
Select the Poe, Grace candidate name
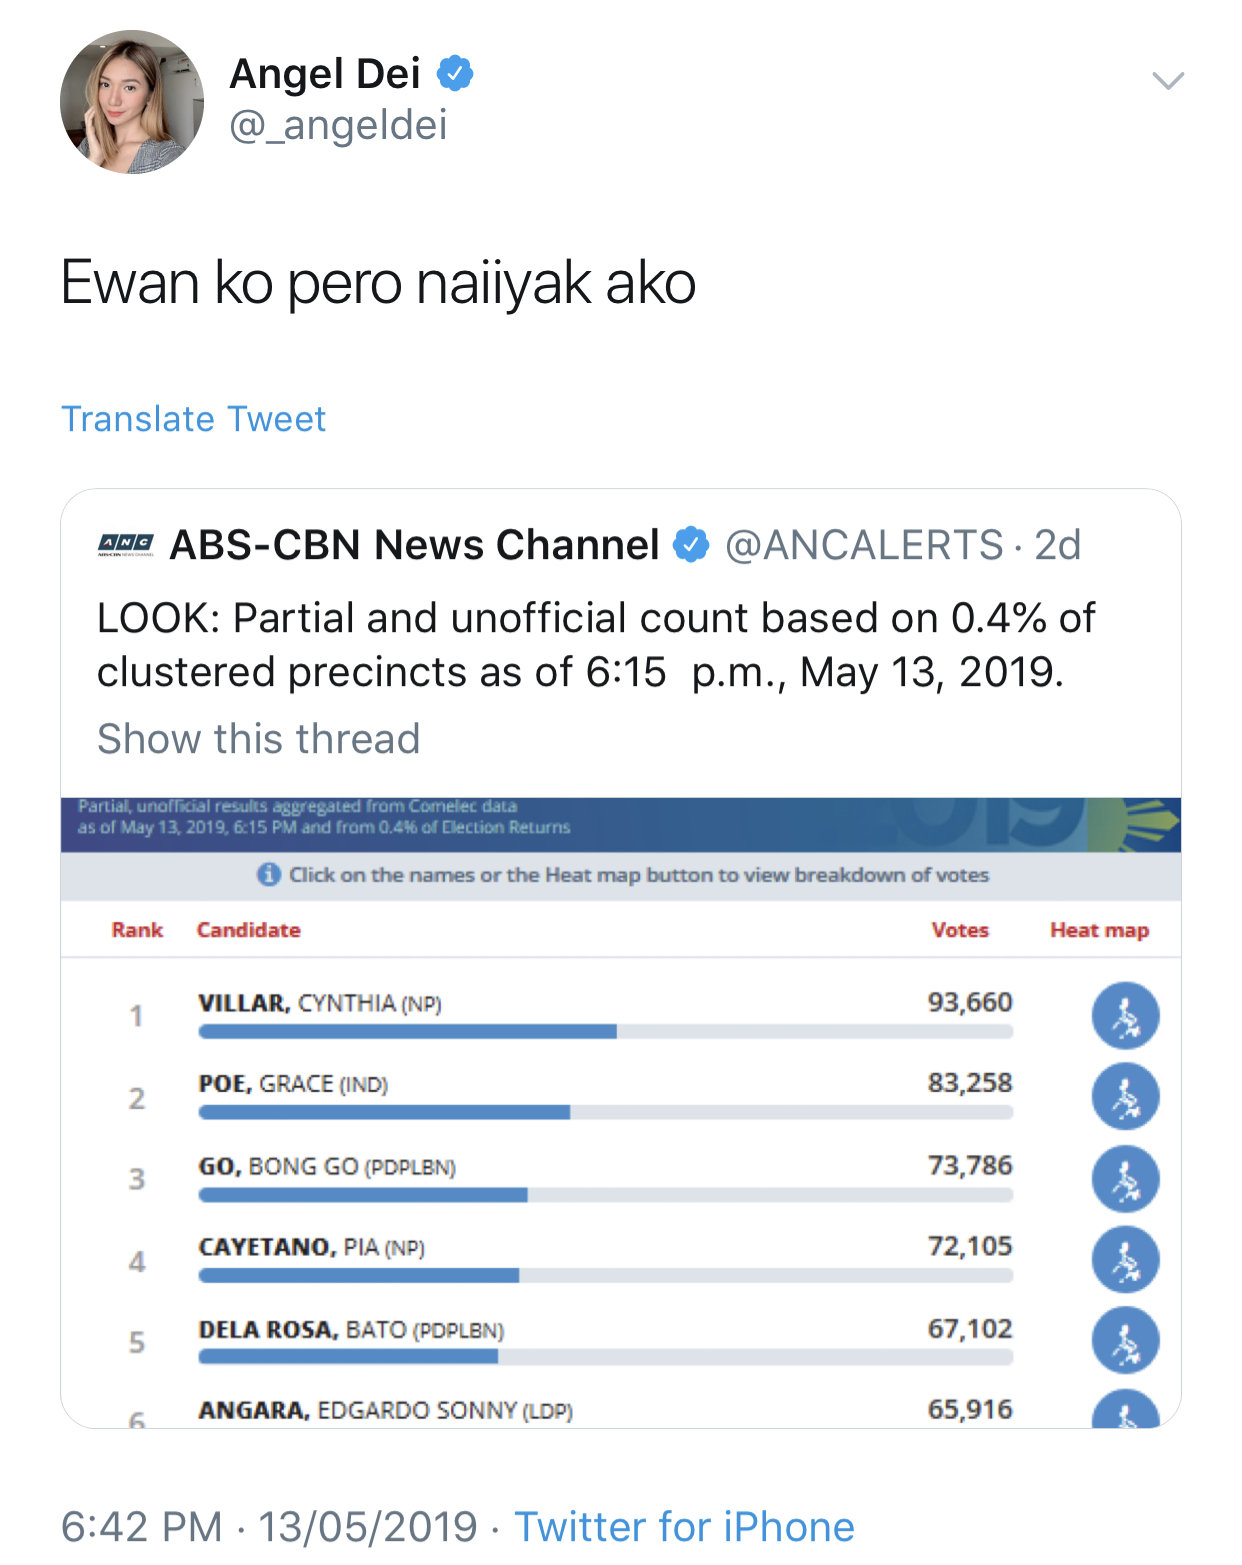293,1084
